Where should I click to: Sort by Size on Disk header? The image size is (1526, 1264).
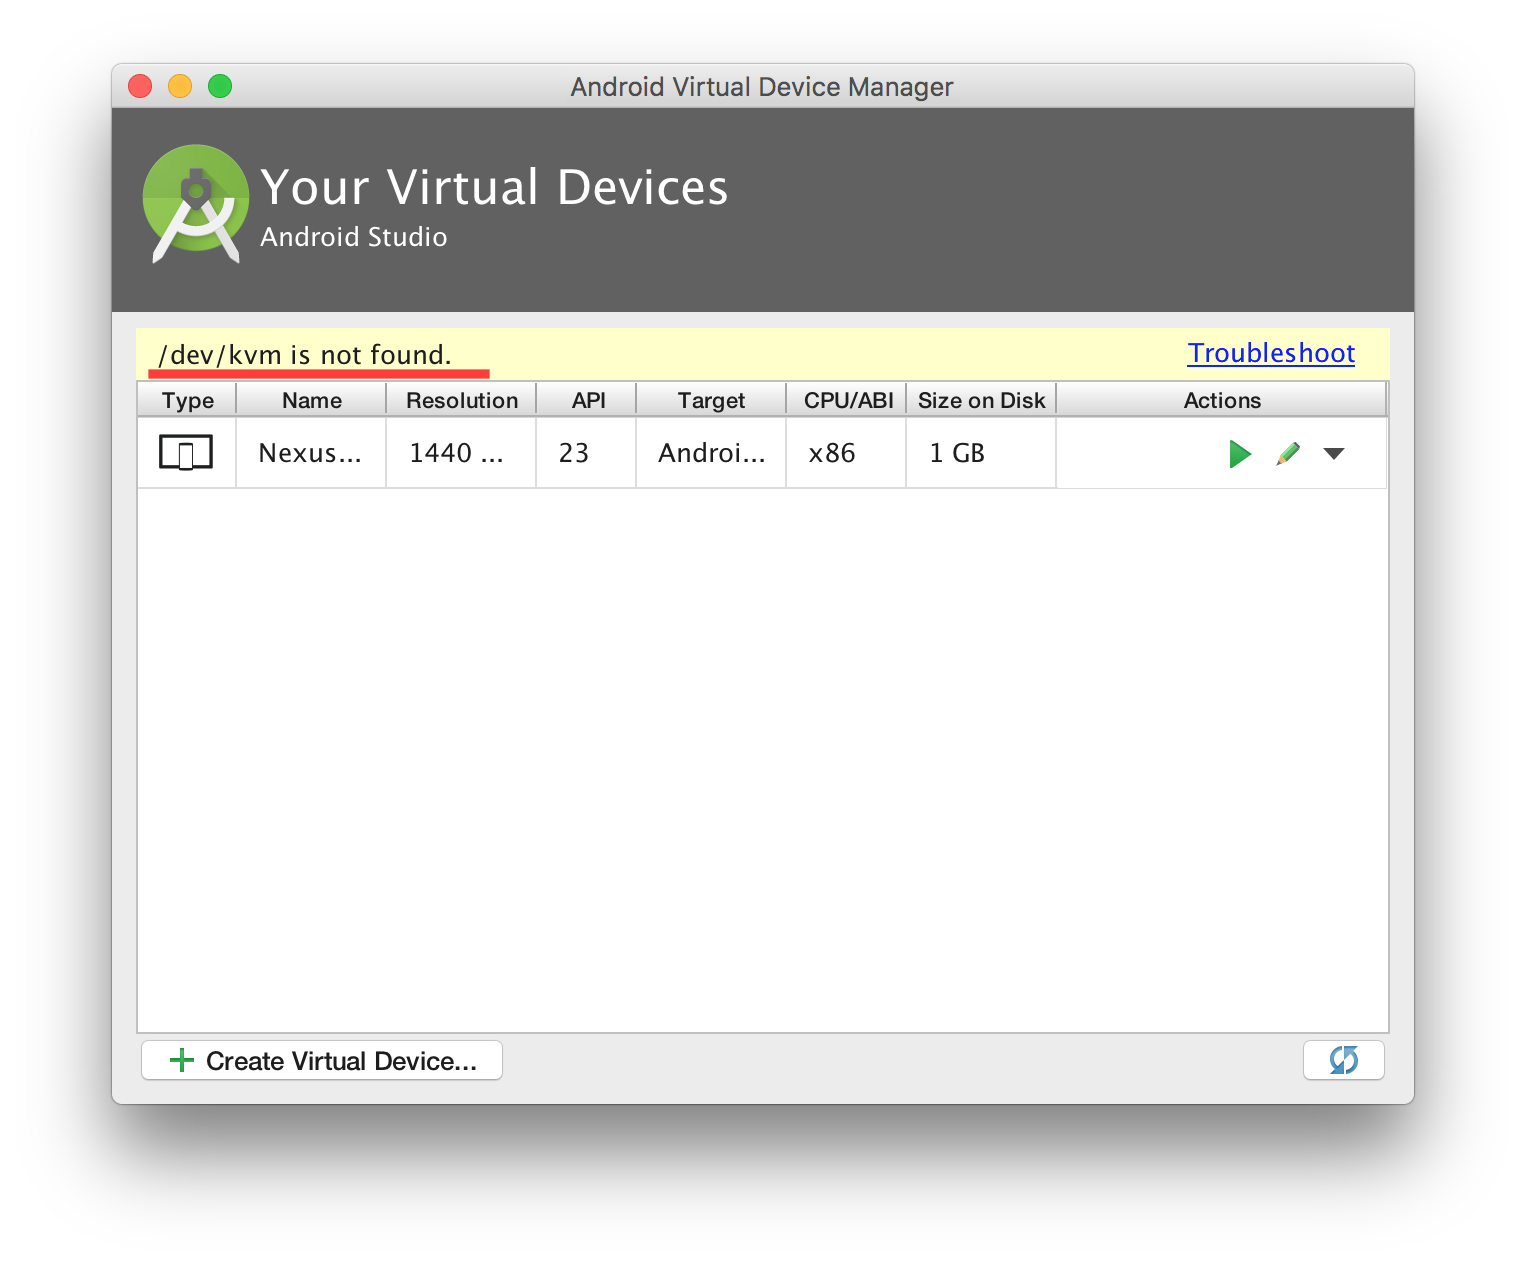tap(981, 400)
